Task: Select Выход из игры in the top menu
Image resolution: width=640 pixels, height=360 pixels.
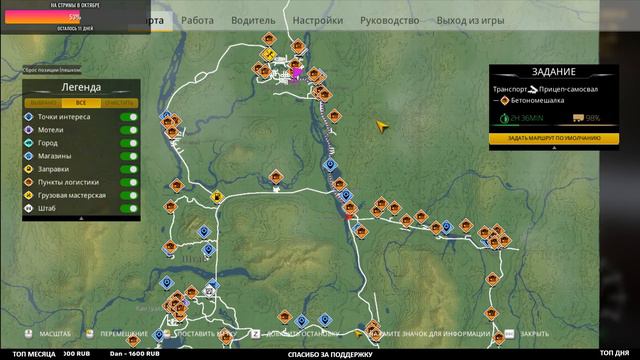Action: (470, 20)
